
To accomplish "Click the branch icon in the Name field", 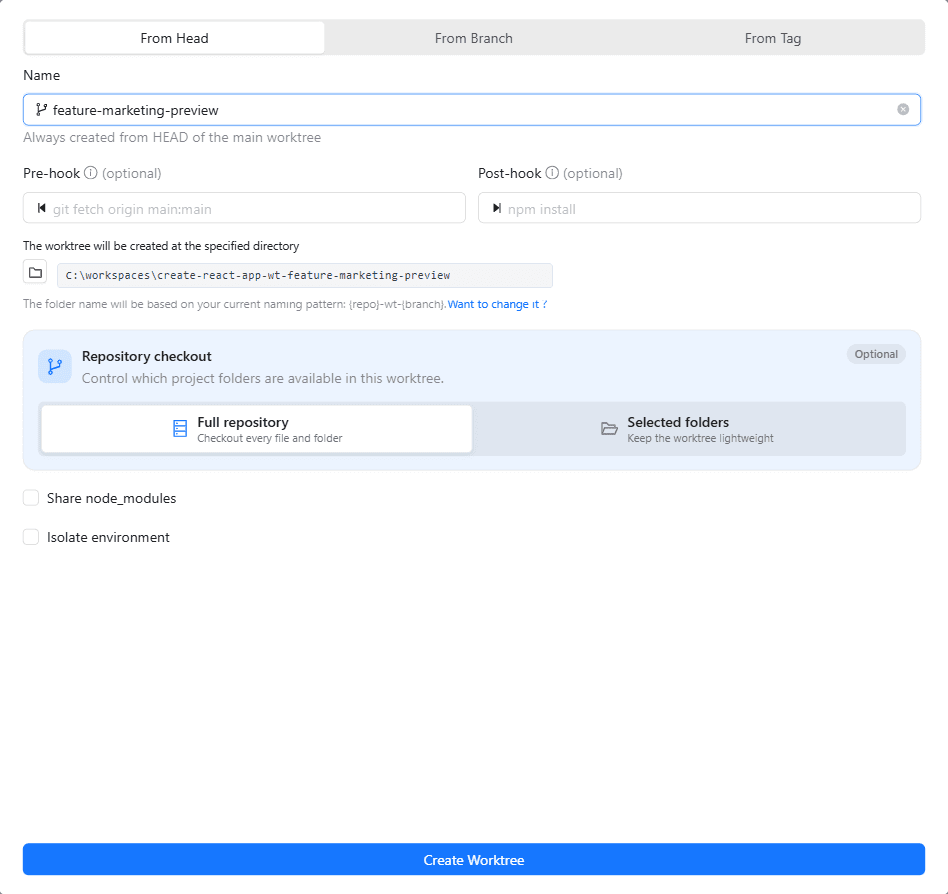I will pyautogui.click(x=41, y=109).
